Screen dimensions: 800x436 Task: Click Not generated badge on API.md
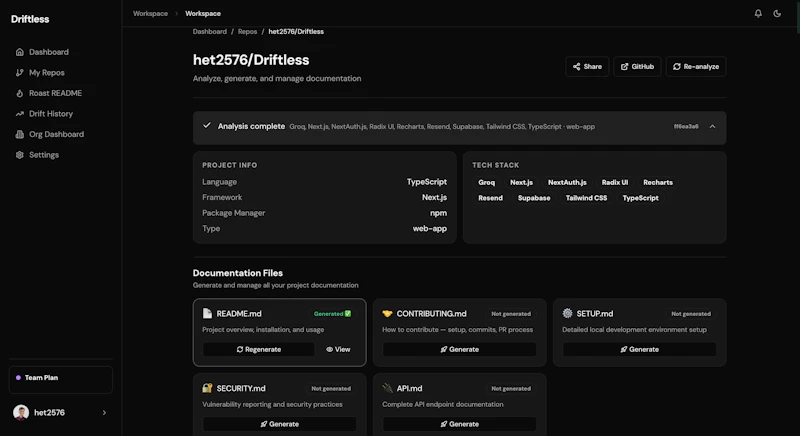[511, 389]
